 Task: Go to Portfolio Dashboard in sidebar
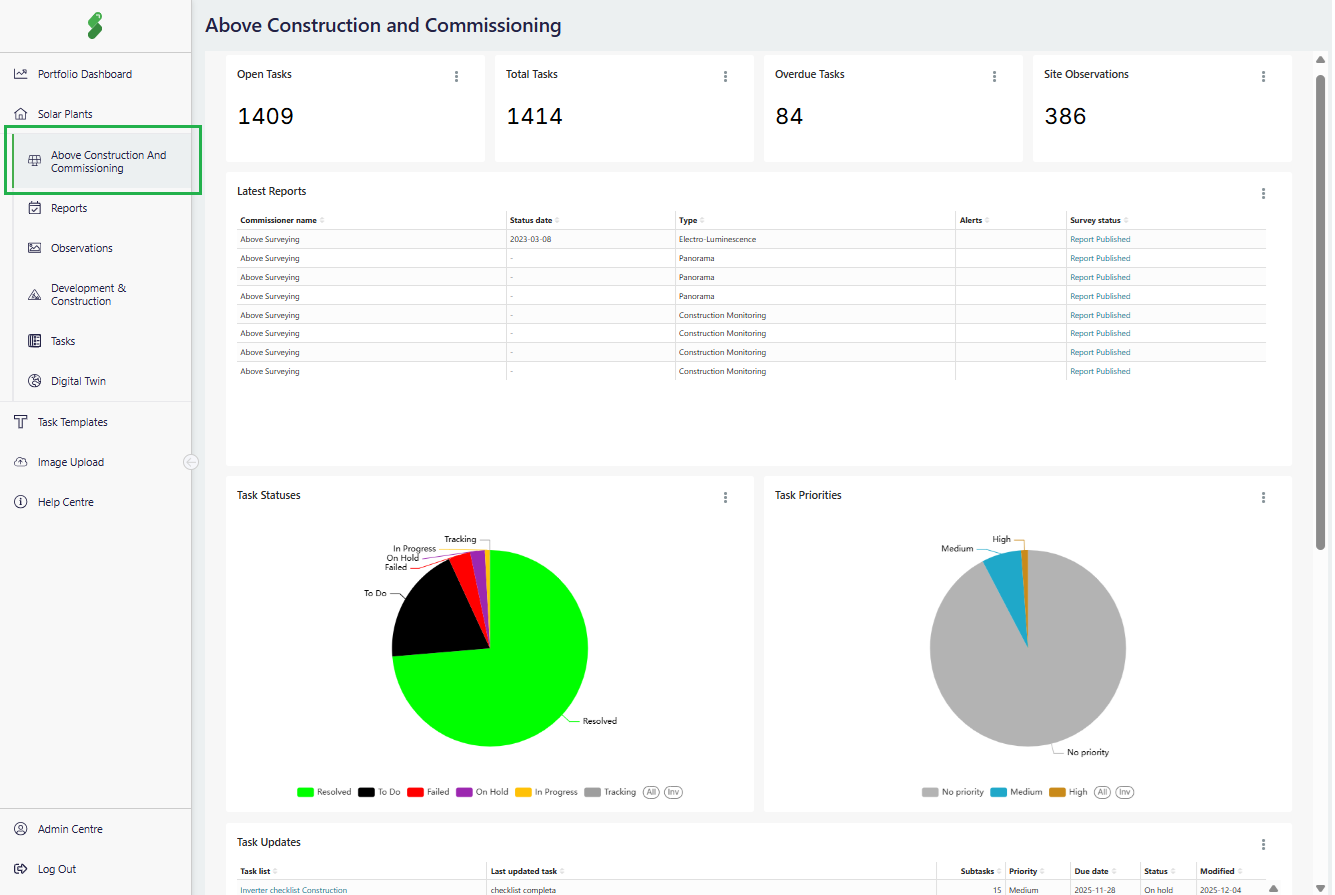tap(84, 74)
